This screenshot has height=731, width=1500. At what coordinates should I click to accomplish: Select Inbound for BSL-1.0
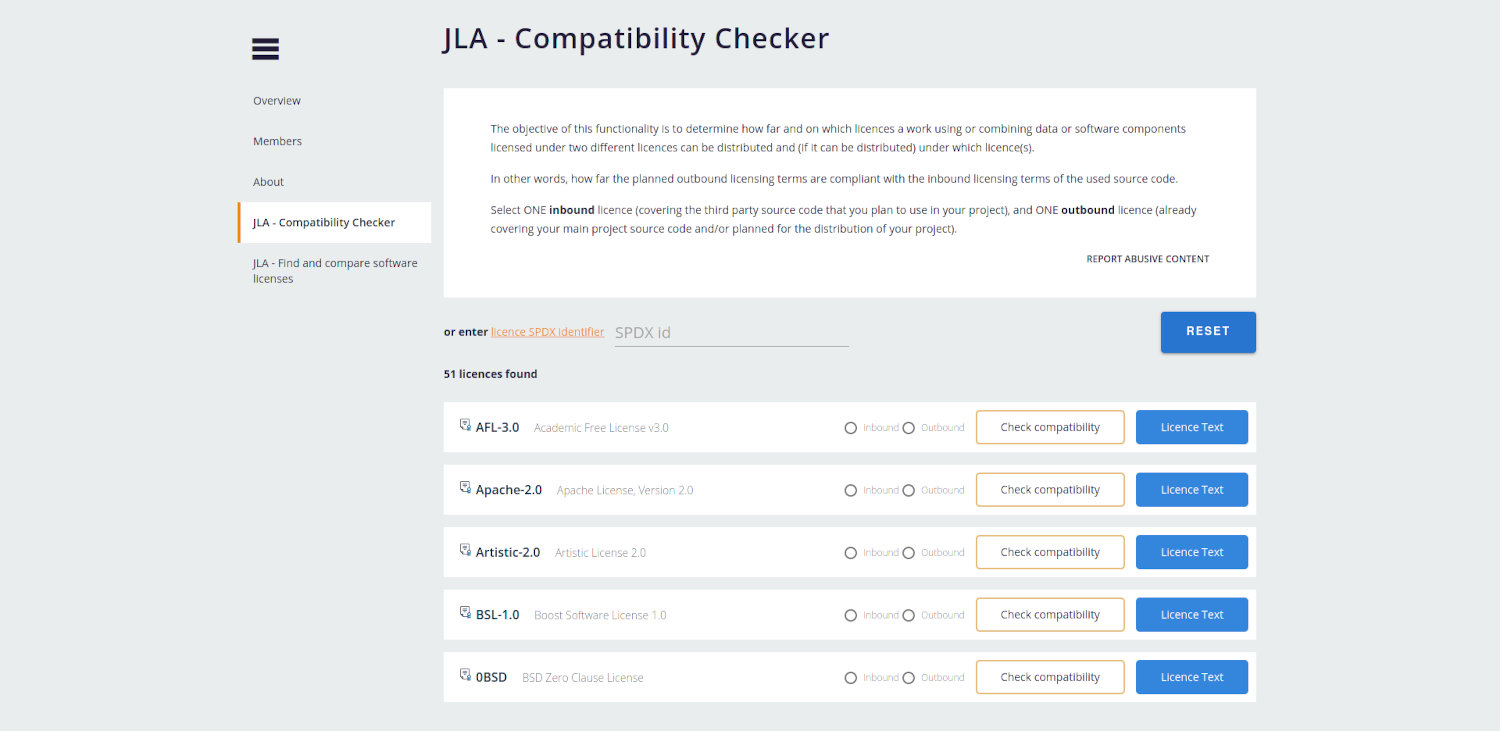pos(851,615)
